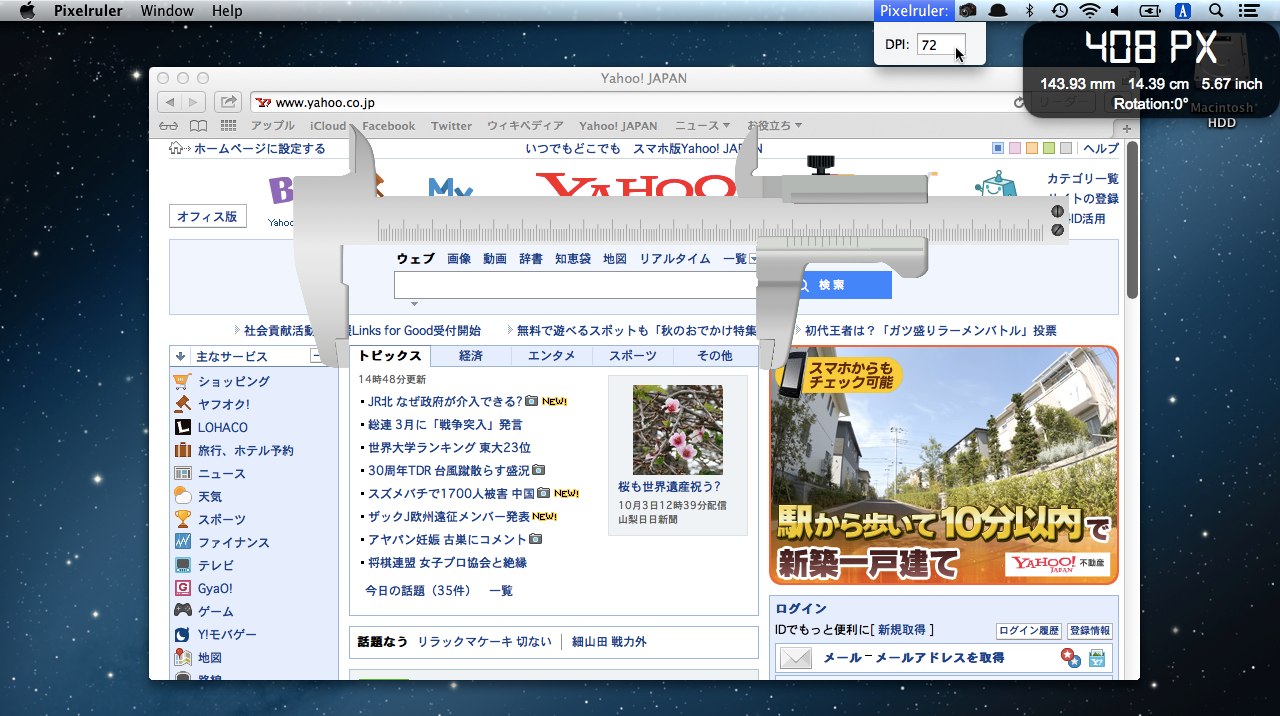Click the Yahoo search text box
The image size is (1280, 716).
(x=575, y=285)
